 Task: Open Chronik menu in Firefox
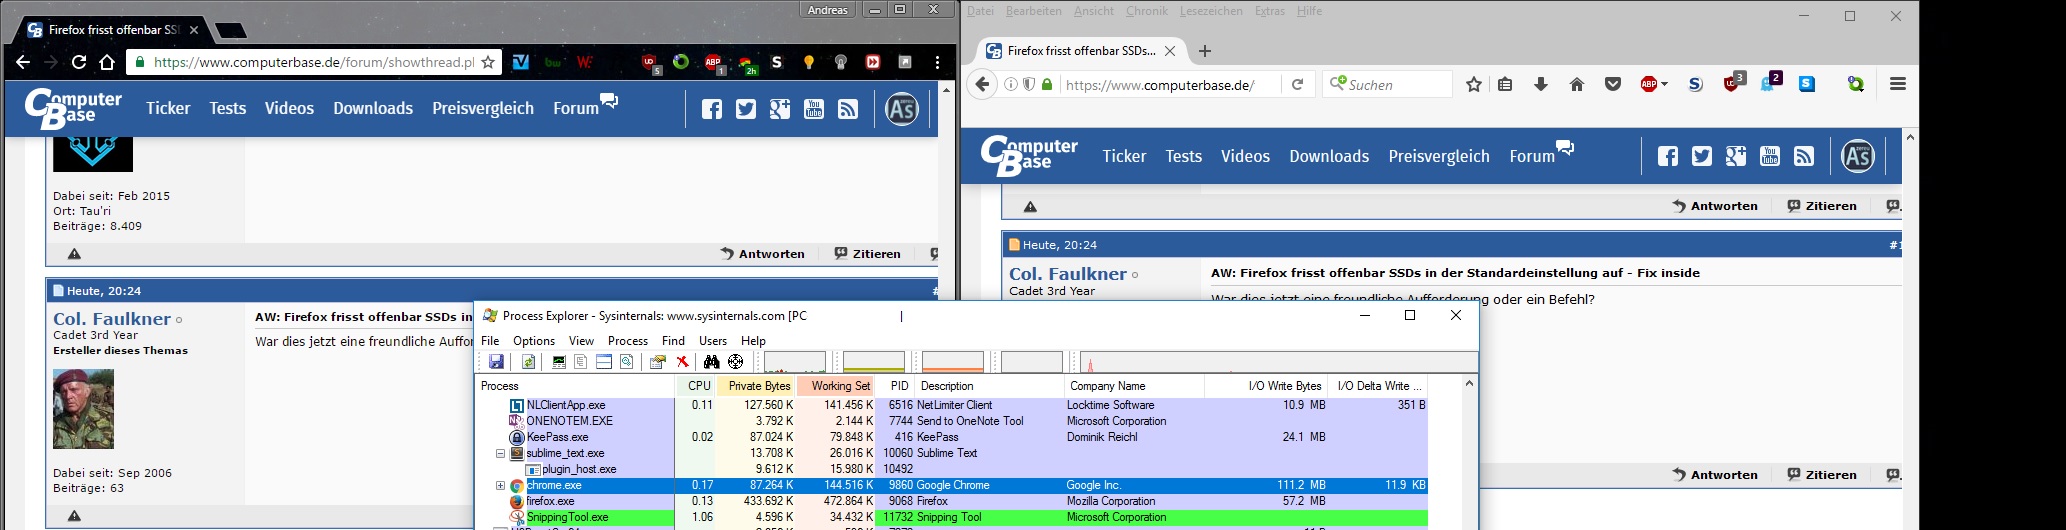1146,11
